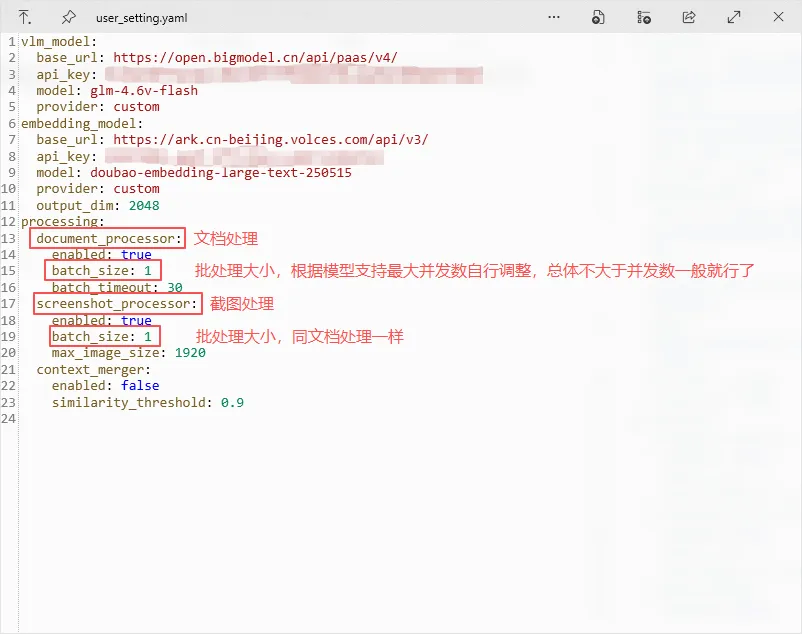This screenshot has height=634, width=802.
Task: Close the user_setting.yaml preview
Action: pyautogui.click(x=777, y=17)
